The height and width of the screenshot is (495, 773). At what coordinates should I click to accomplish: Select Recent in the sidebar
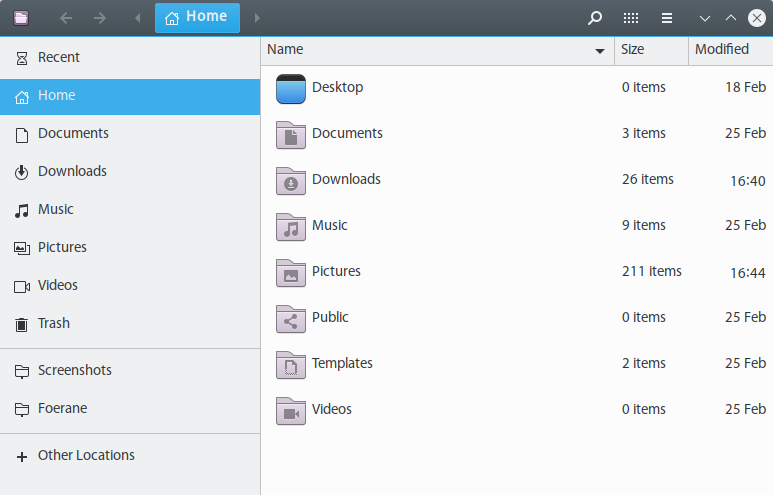[x=58, y=57]
